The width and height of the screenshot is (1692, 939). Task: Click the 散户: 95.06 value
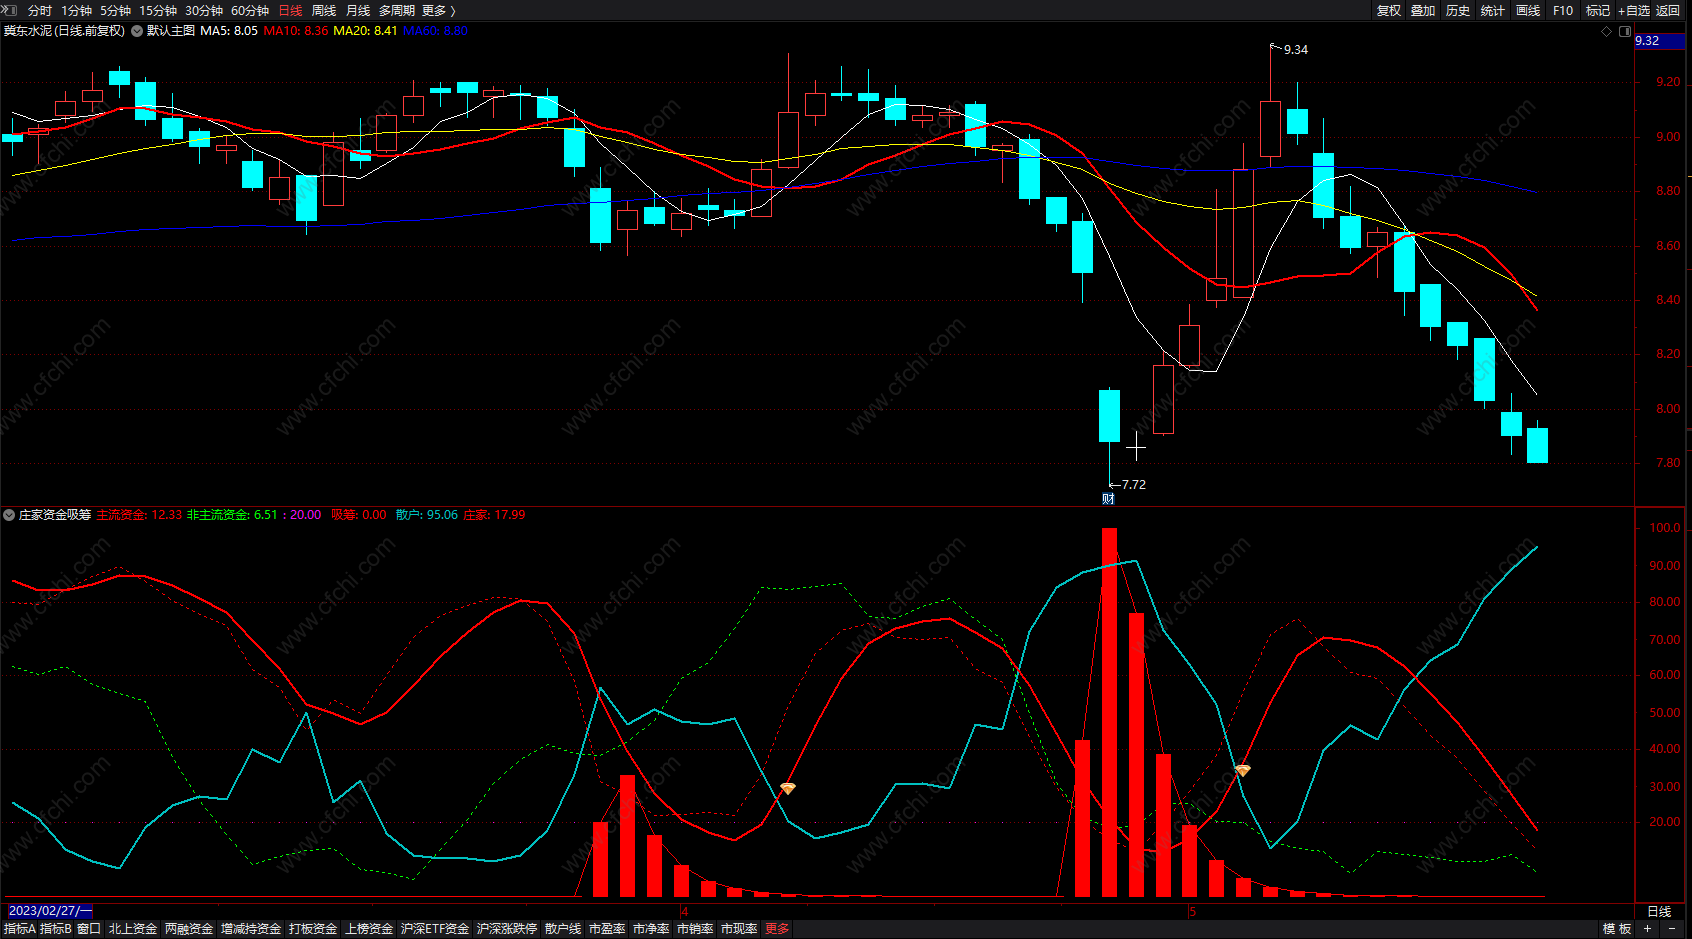point(427,515)
